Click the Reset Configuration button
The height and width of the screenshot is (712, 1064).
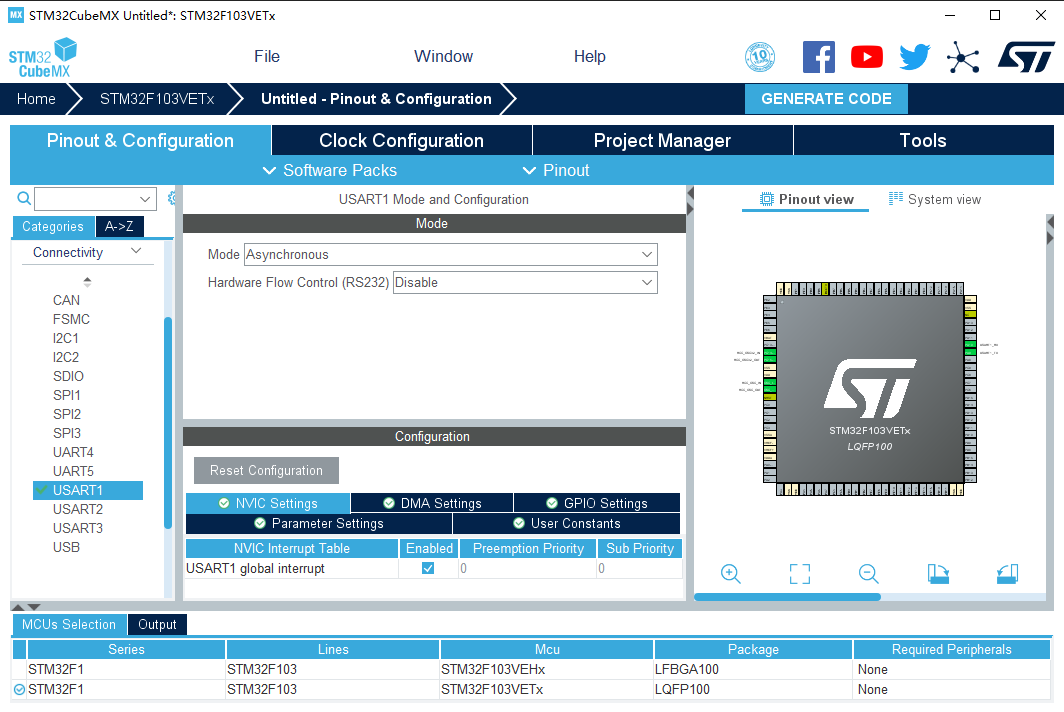coord(266,470)
